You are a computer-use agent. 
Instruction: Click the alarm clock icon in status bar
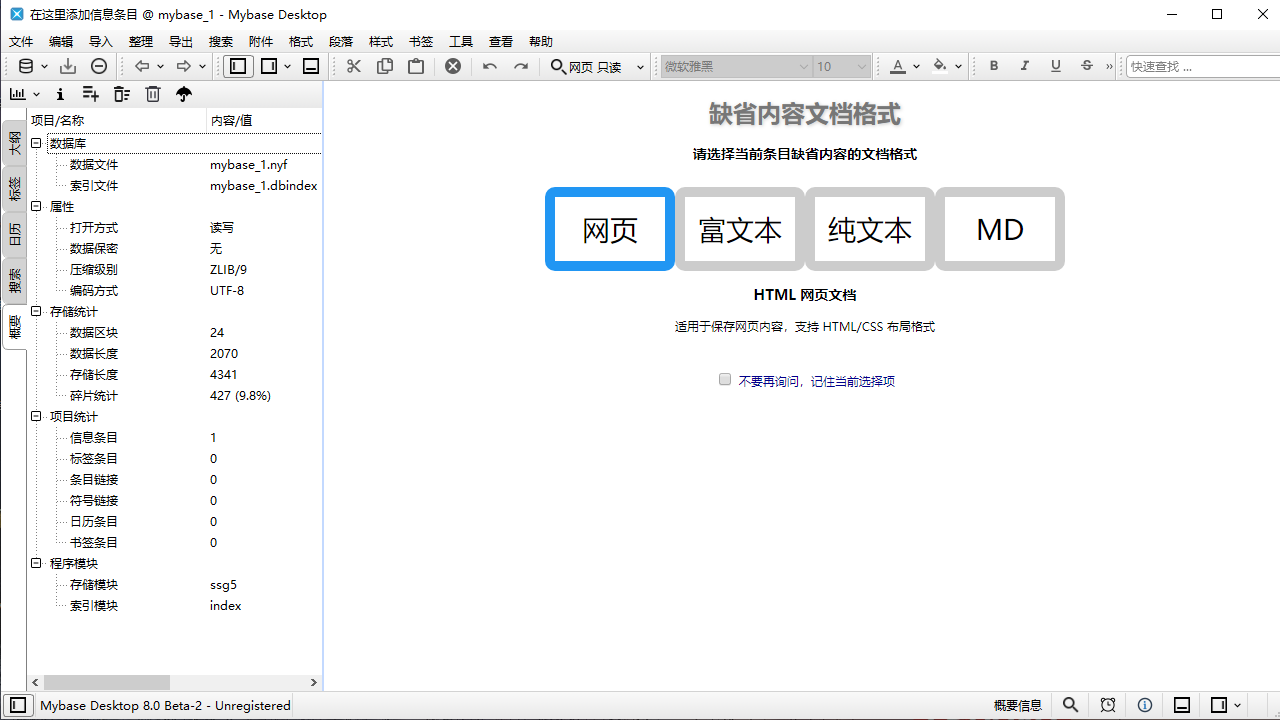(x=1108, y=705)
